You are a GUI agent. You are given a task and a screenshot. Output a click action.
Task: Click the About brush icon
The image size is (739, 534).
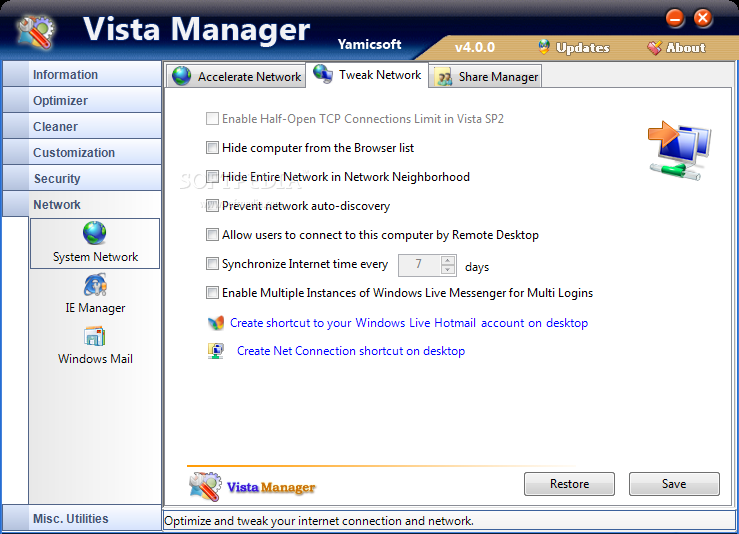[654, 47]
